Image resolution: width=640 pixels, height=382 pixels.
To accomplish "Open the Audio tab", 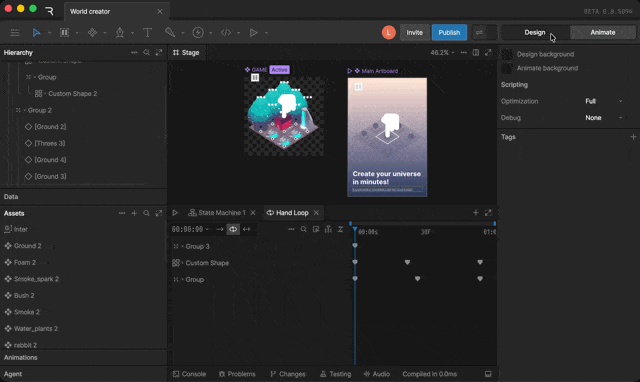I will tap(377, 374).
